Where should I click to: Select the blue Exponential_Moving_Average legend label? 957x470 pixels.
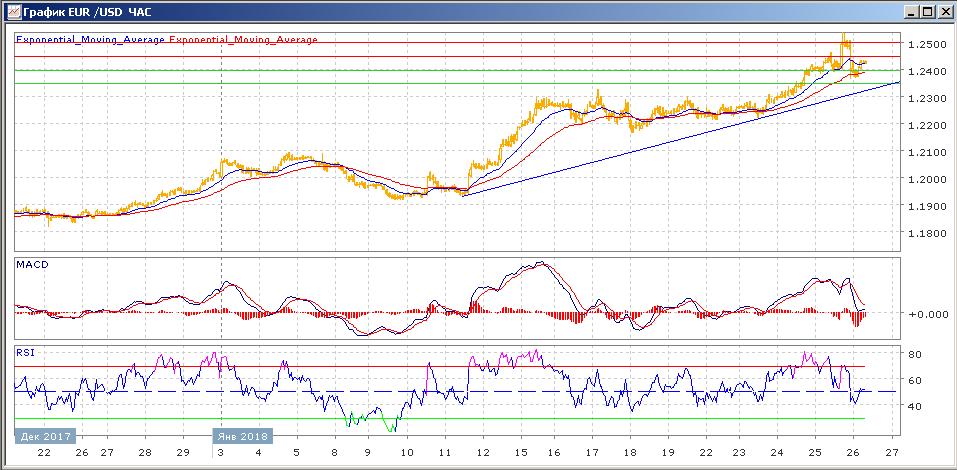(90, 40)
